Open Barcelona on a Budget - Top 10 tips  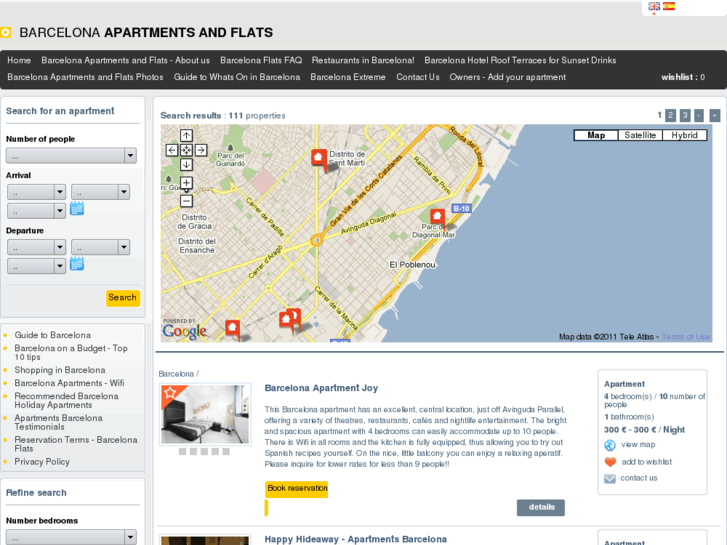coord(71,353)
